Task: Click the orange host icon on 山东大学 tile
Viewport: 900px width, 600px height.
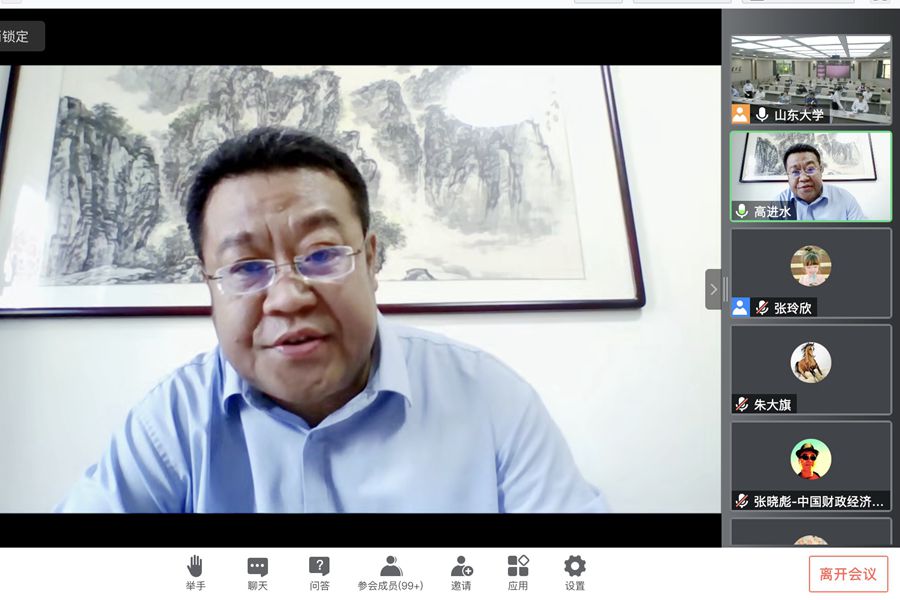Action: 740,114
